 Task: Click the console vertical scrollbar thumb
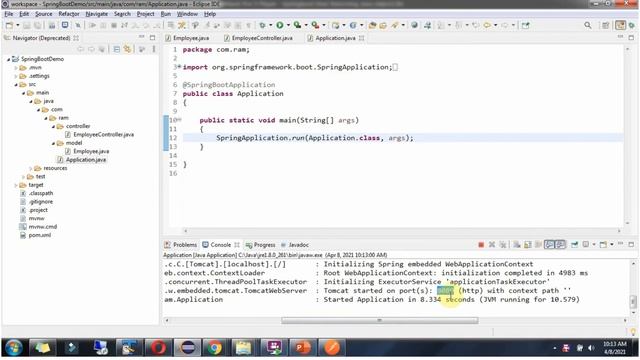point(633,302)
